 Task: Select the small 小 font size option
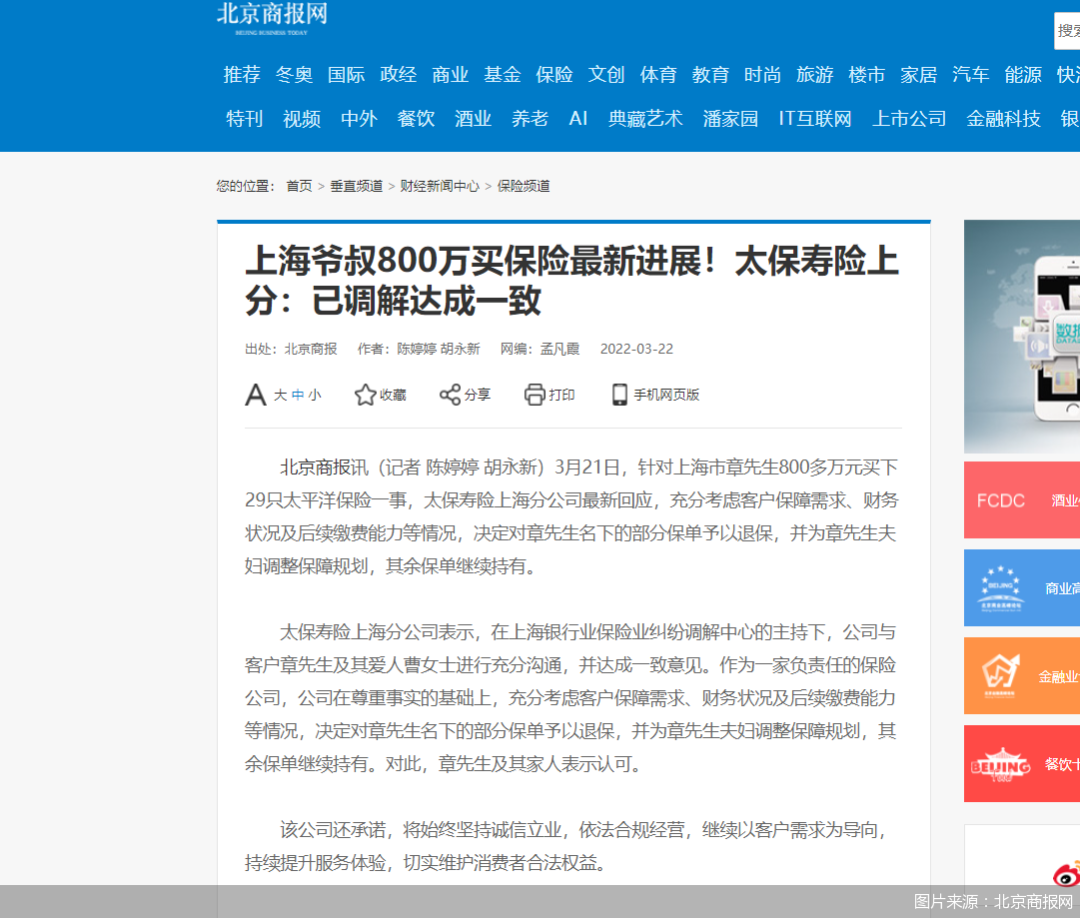[x=316, y=396]
